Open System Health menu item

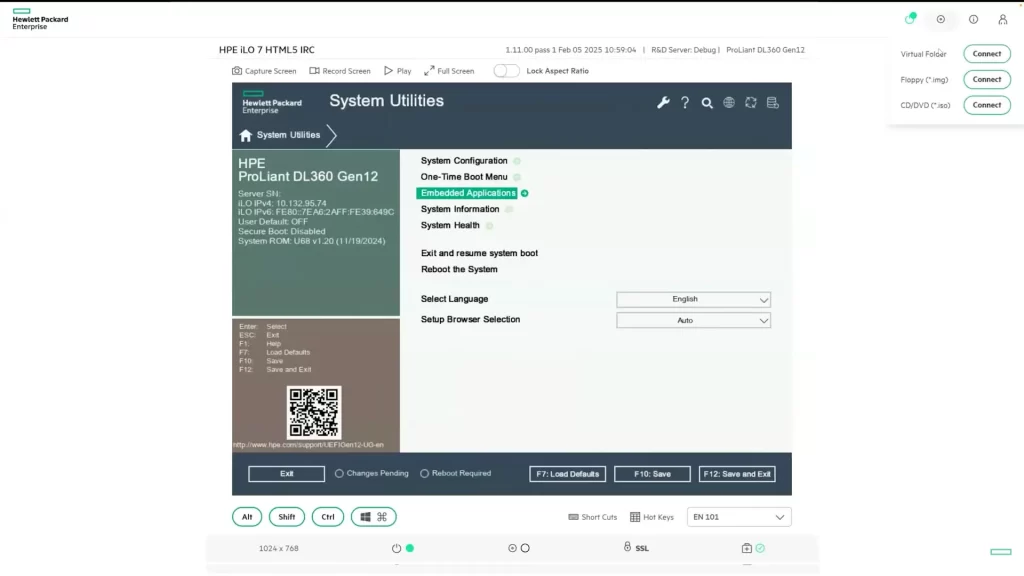point(450,225)
